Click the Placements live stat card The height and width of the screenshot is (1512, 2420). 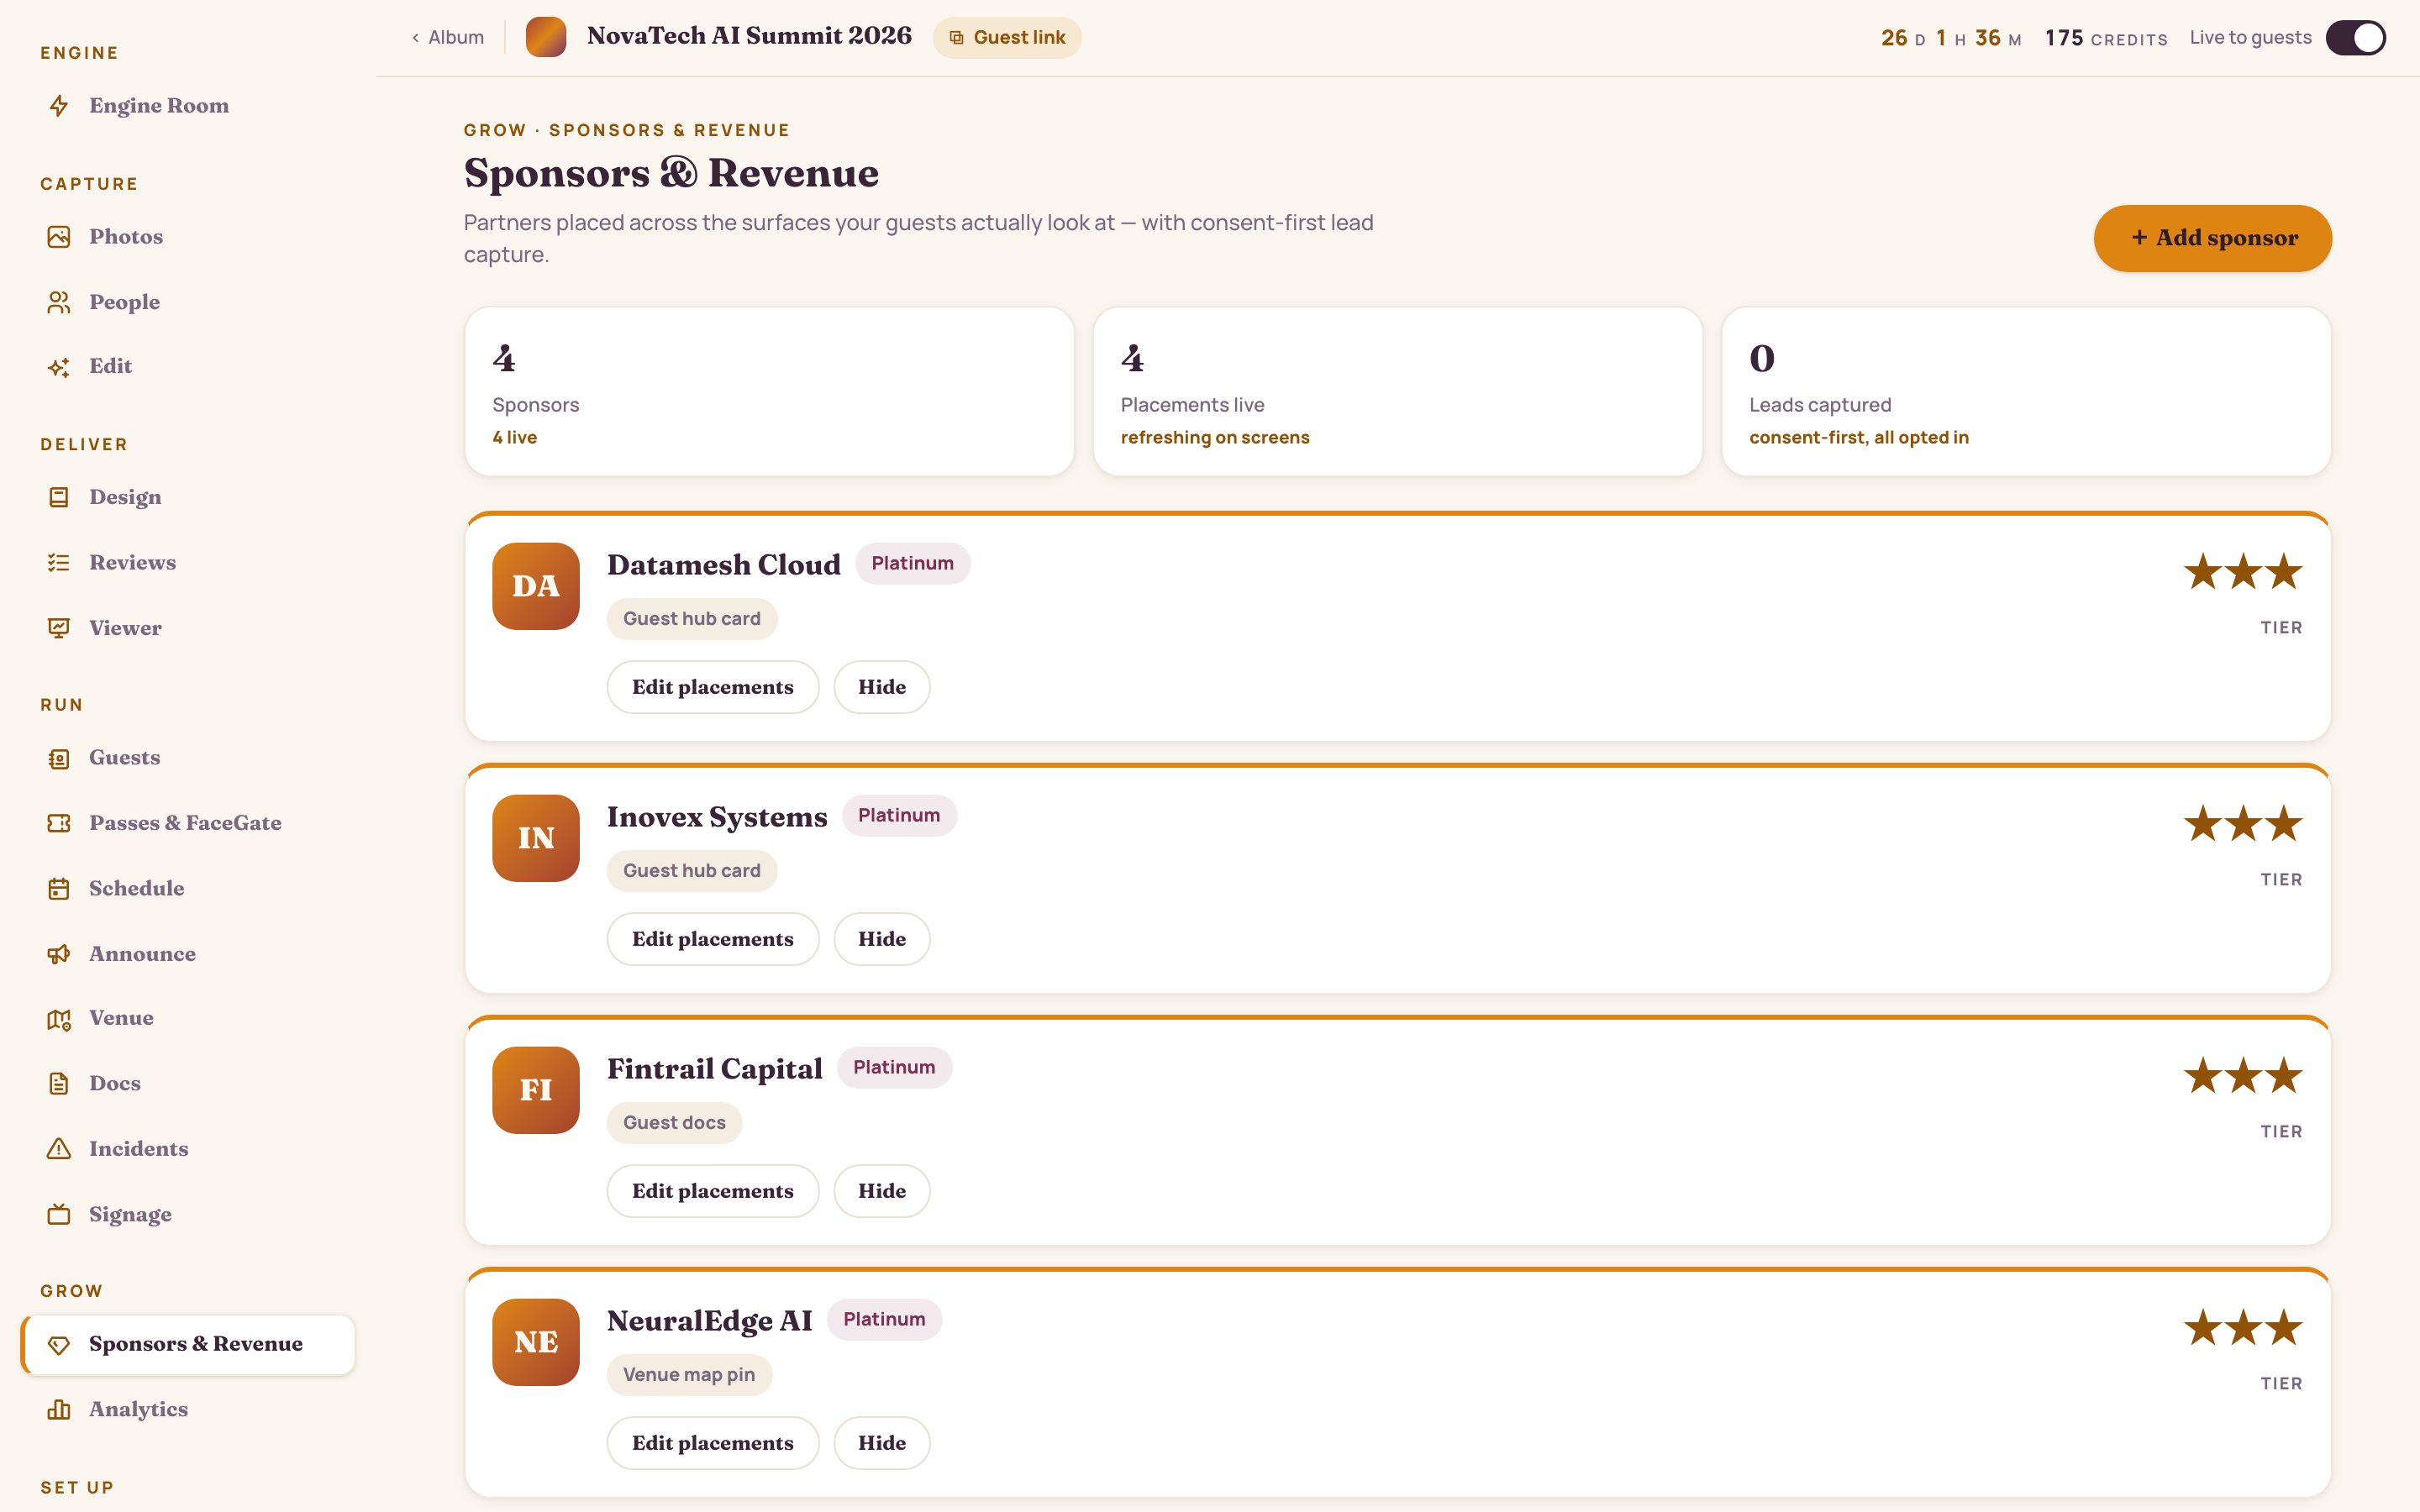point(1398,391)
